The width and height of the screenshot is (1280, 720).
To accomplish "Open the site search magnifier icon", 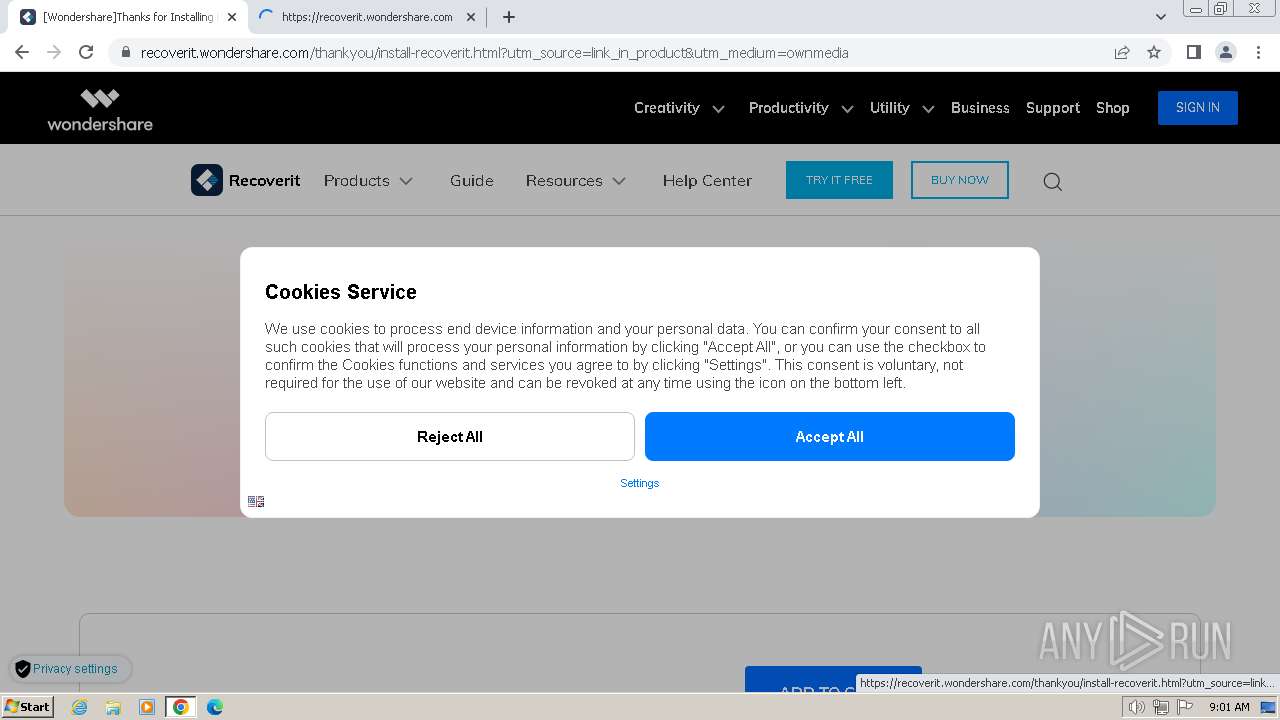I will [x=1052, y=181].
